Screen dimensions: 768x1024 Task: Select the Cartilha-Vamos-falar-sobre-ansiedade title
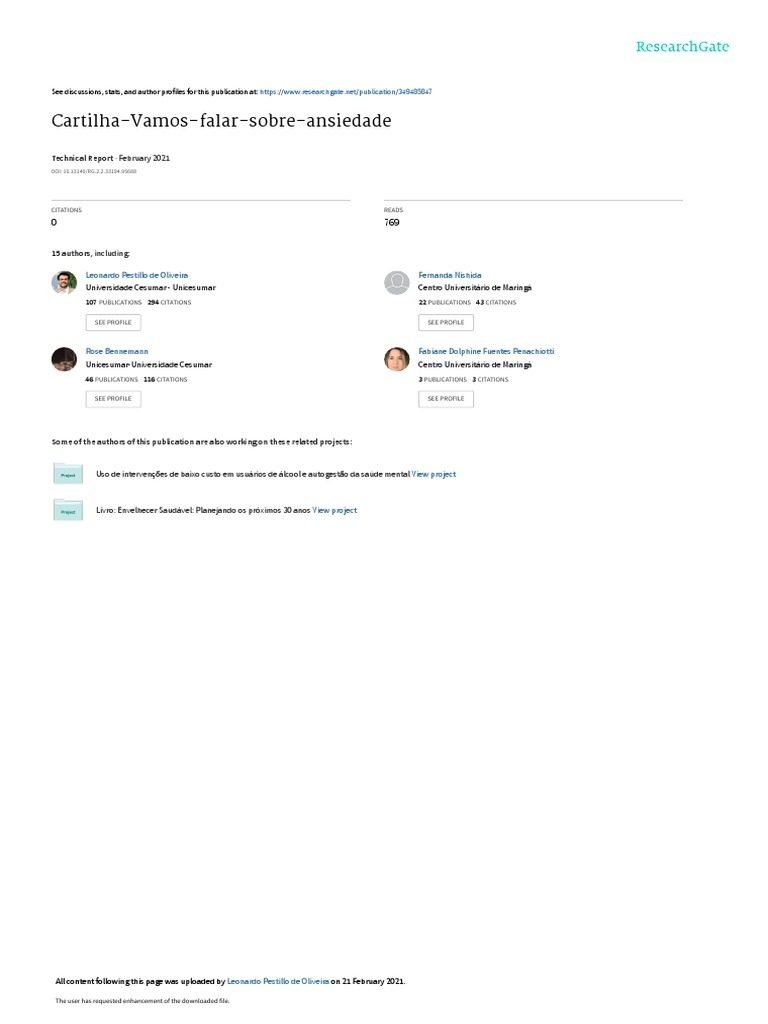pos(221,121)
